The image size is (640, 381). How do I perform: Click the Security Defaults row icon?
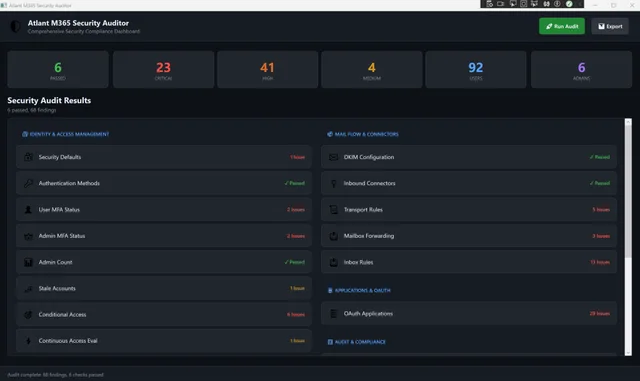coord(28,157)
